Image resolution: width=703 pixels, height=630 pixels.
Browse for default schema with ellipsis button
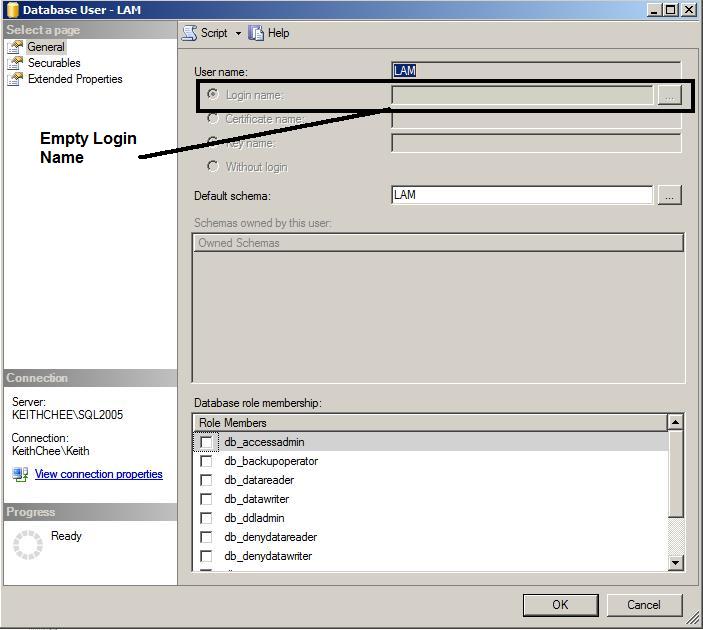click(x=669, y=195)
